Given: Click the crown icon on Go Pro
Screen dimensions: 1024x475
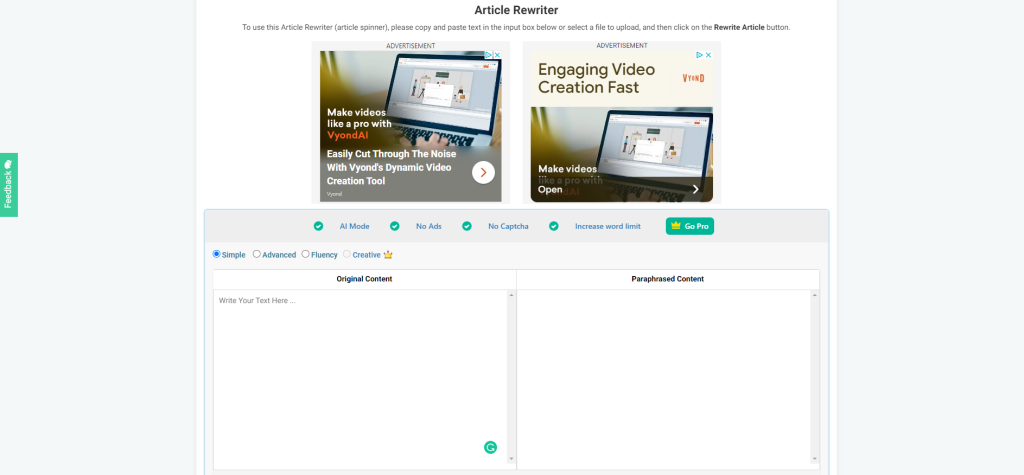Looking at the screenshot, I should pos(676,226).
